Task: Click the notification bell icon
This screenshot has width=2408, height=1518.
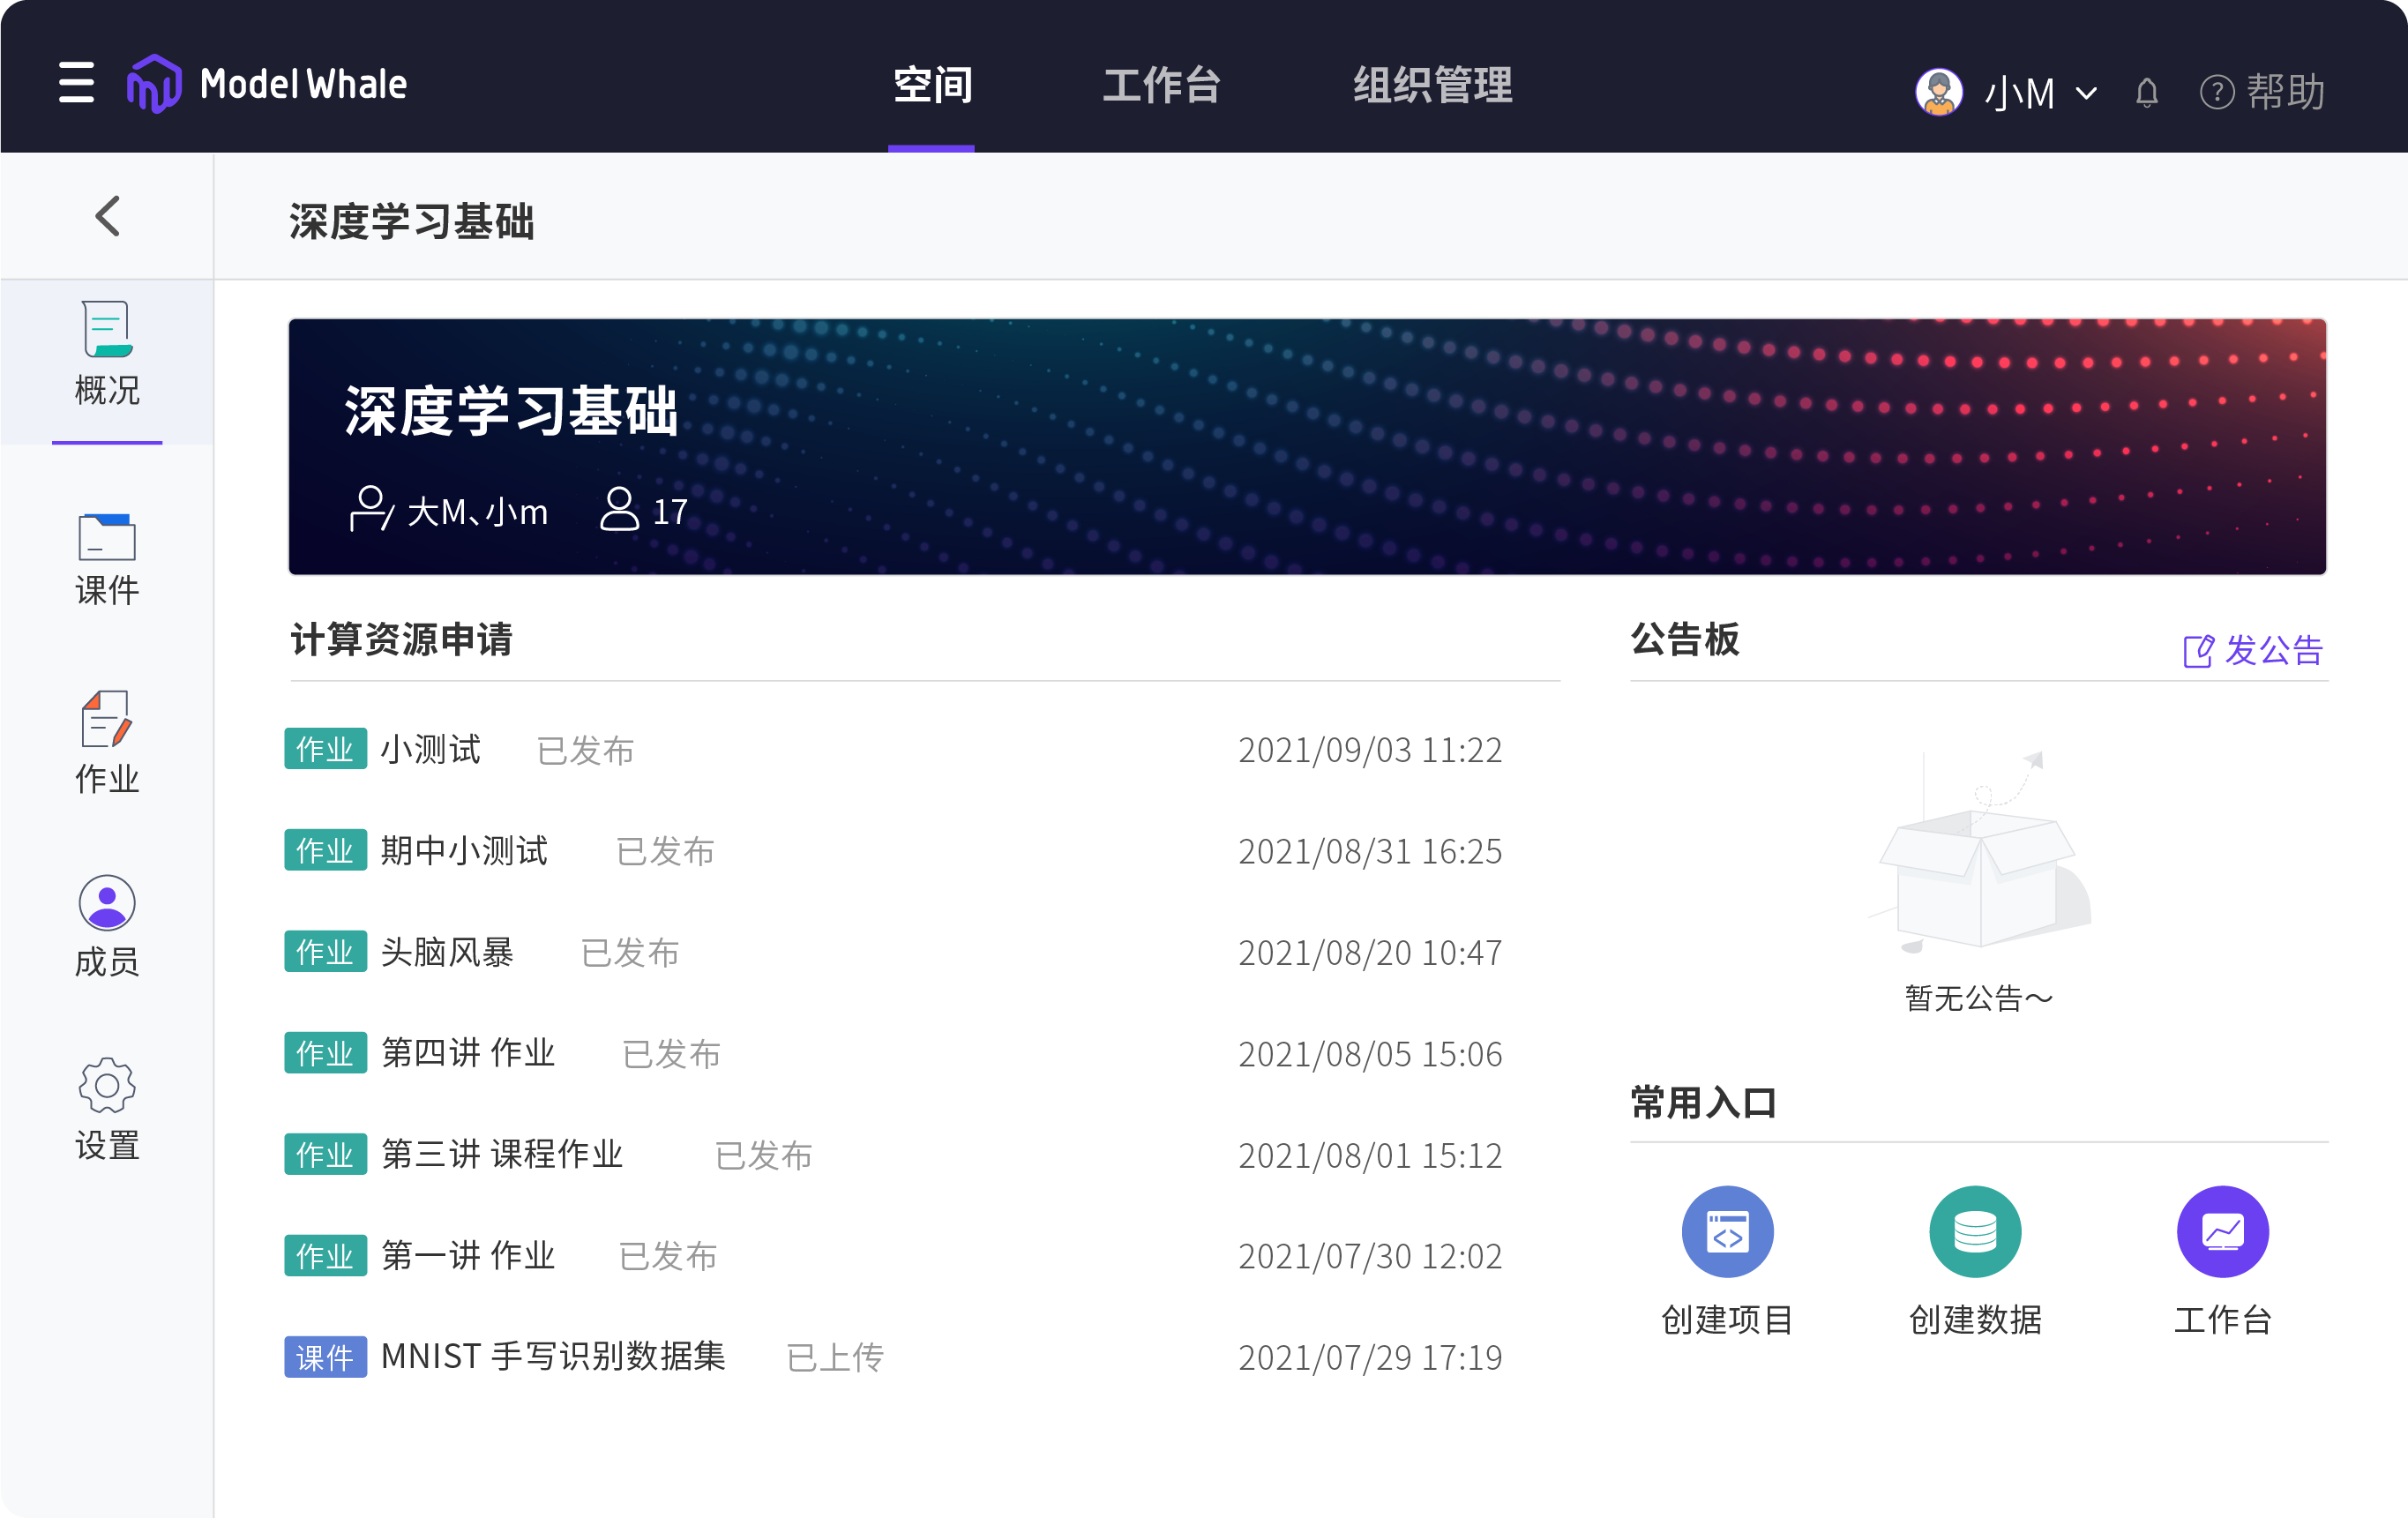Action: 2146,93
